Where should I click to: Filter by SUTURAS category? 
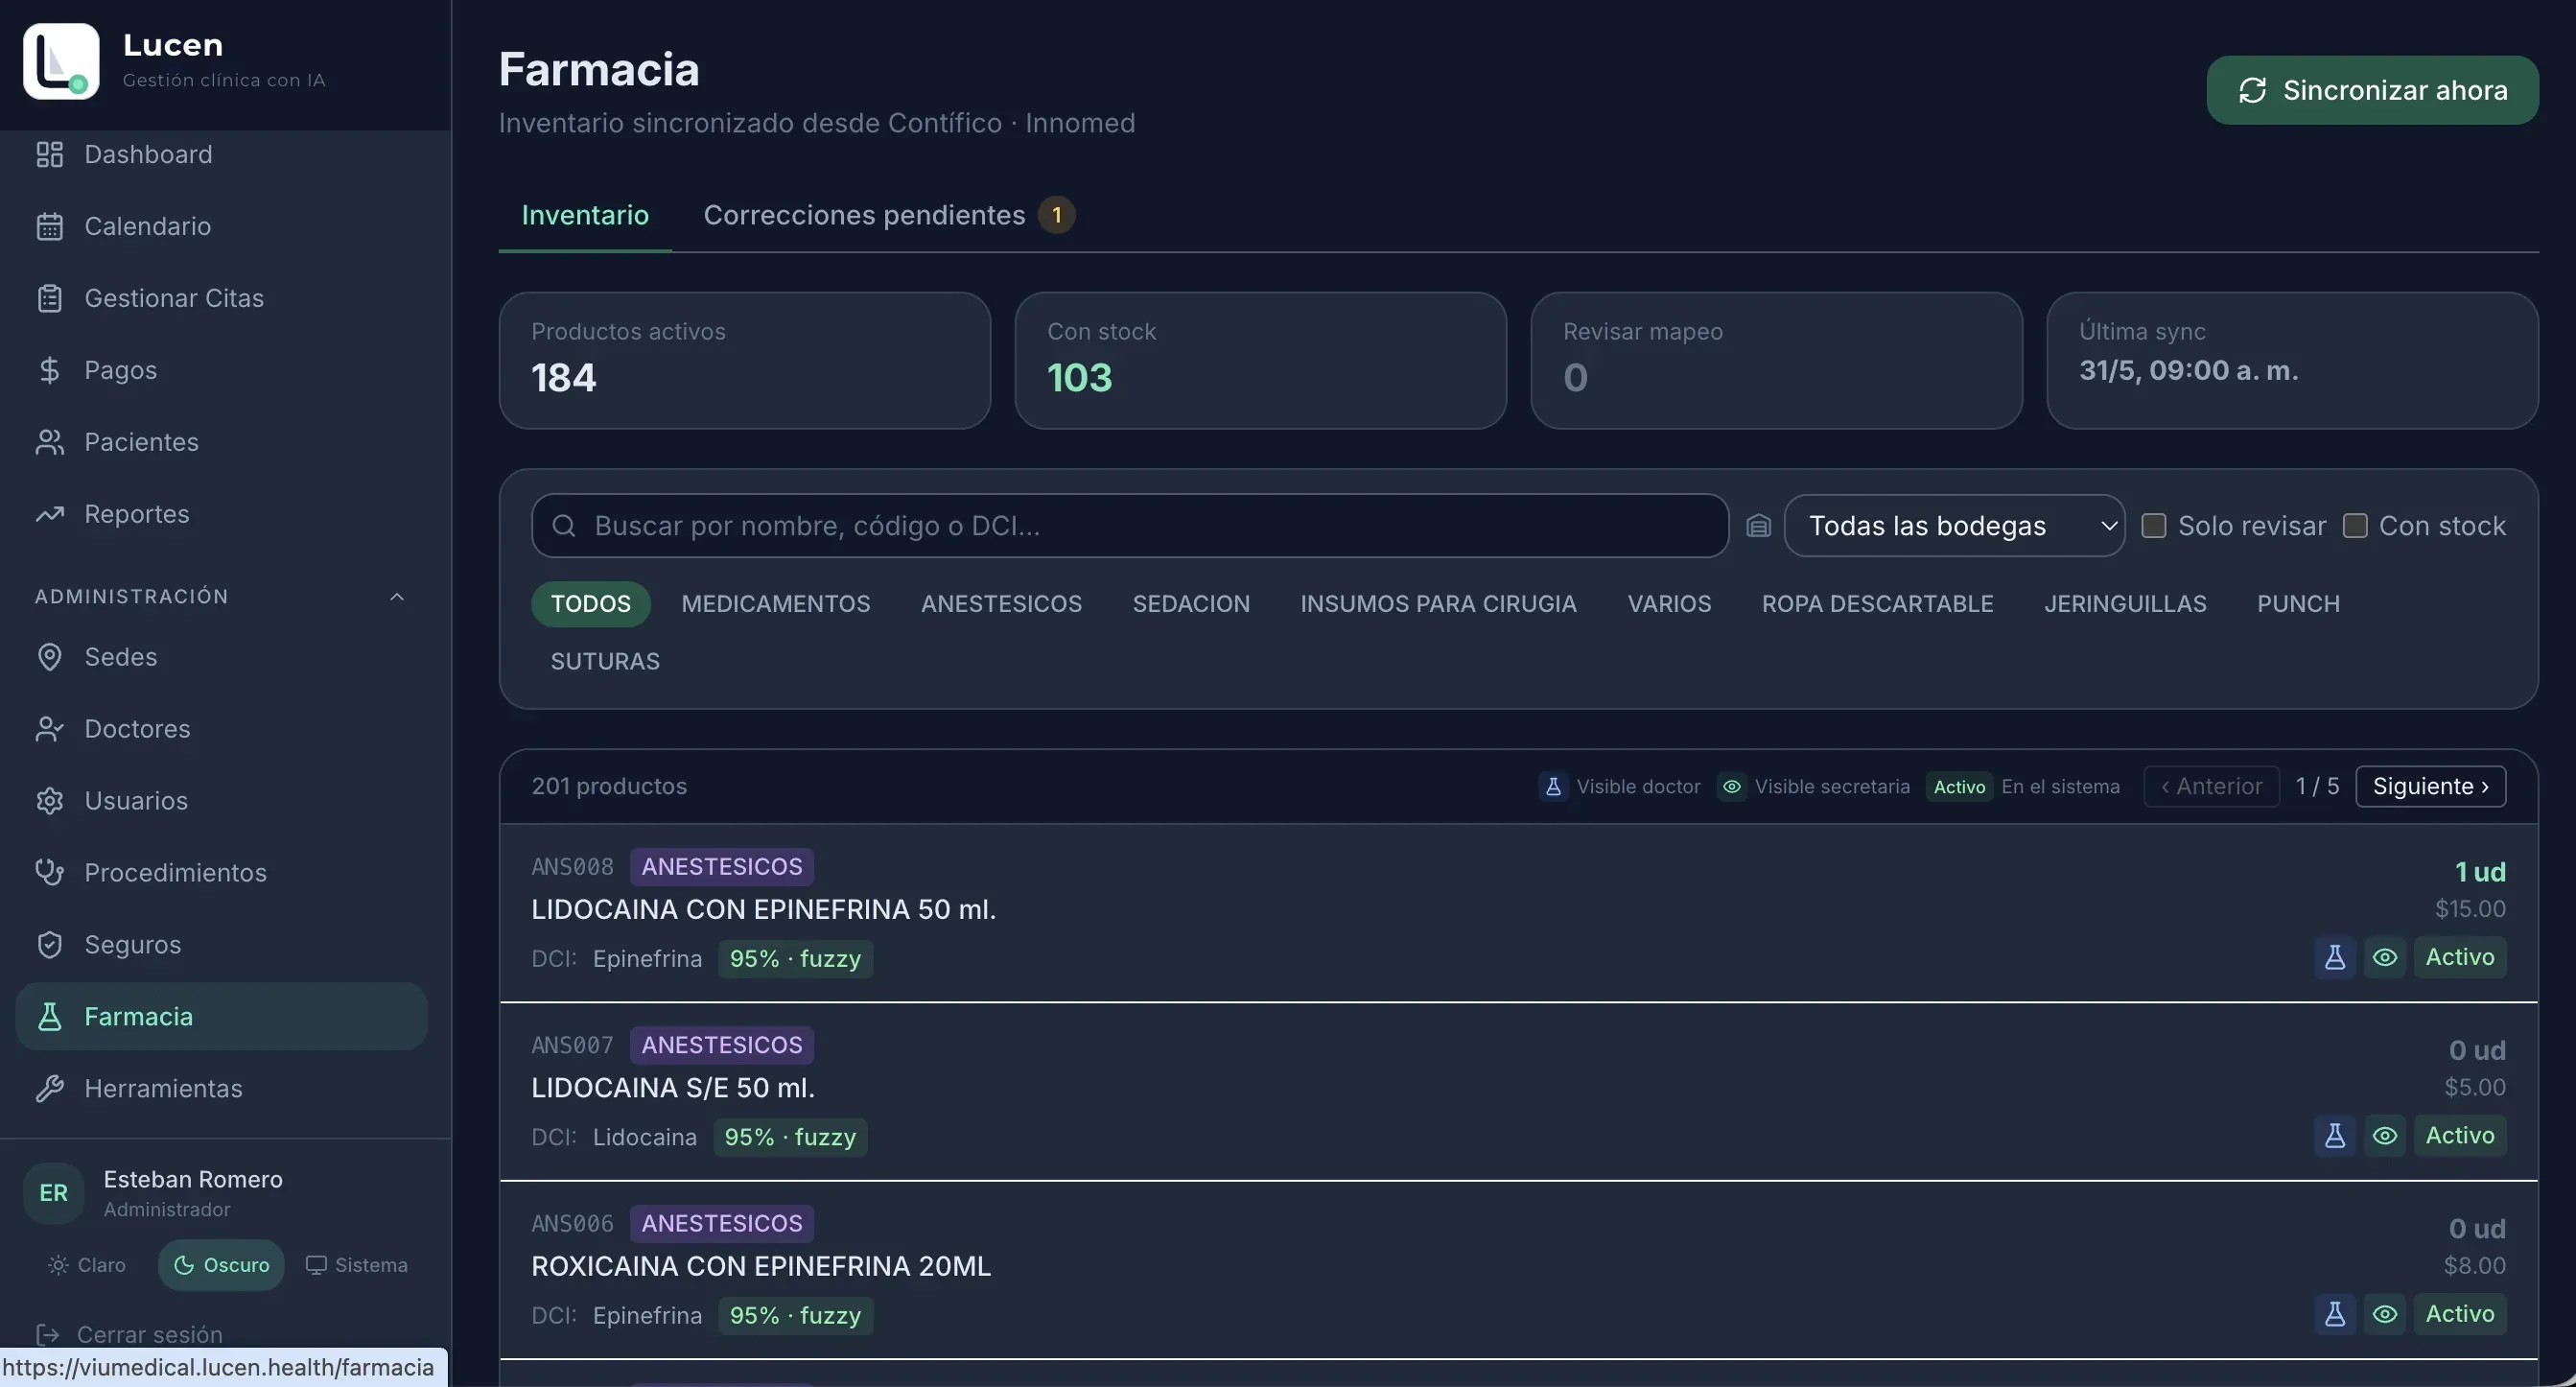(x=605, y=662)
